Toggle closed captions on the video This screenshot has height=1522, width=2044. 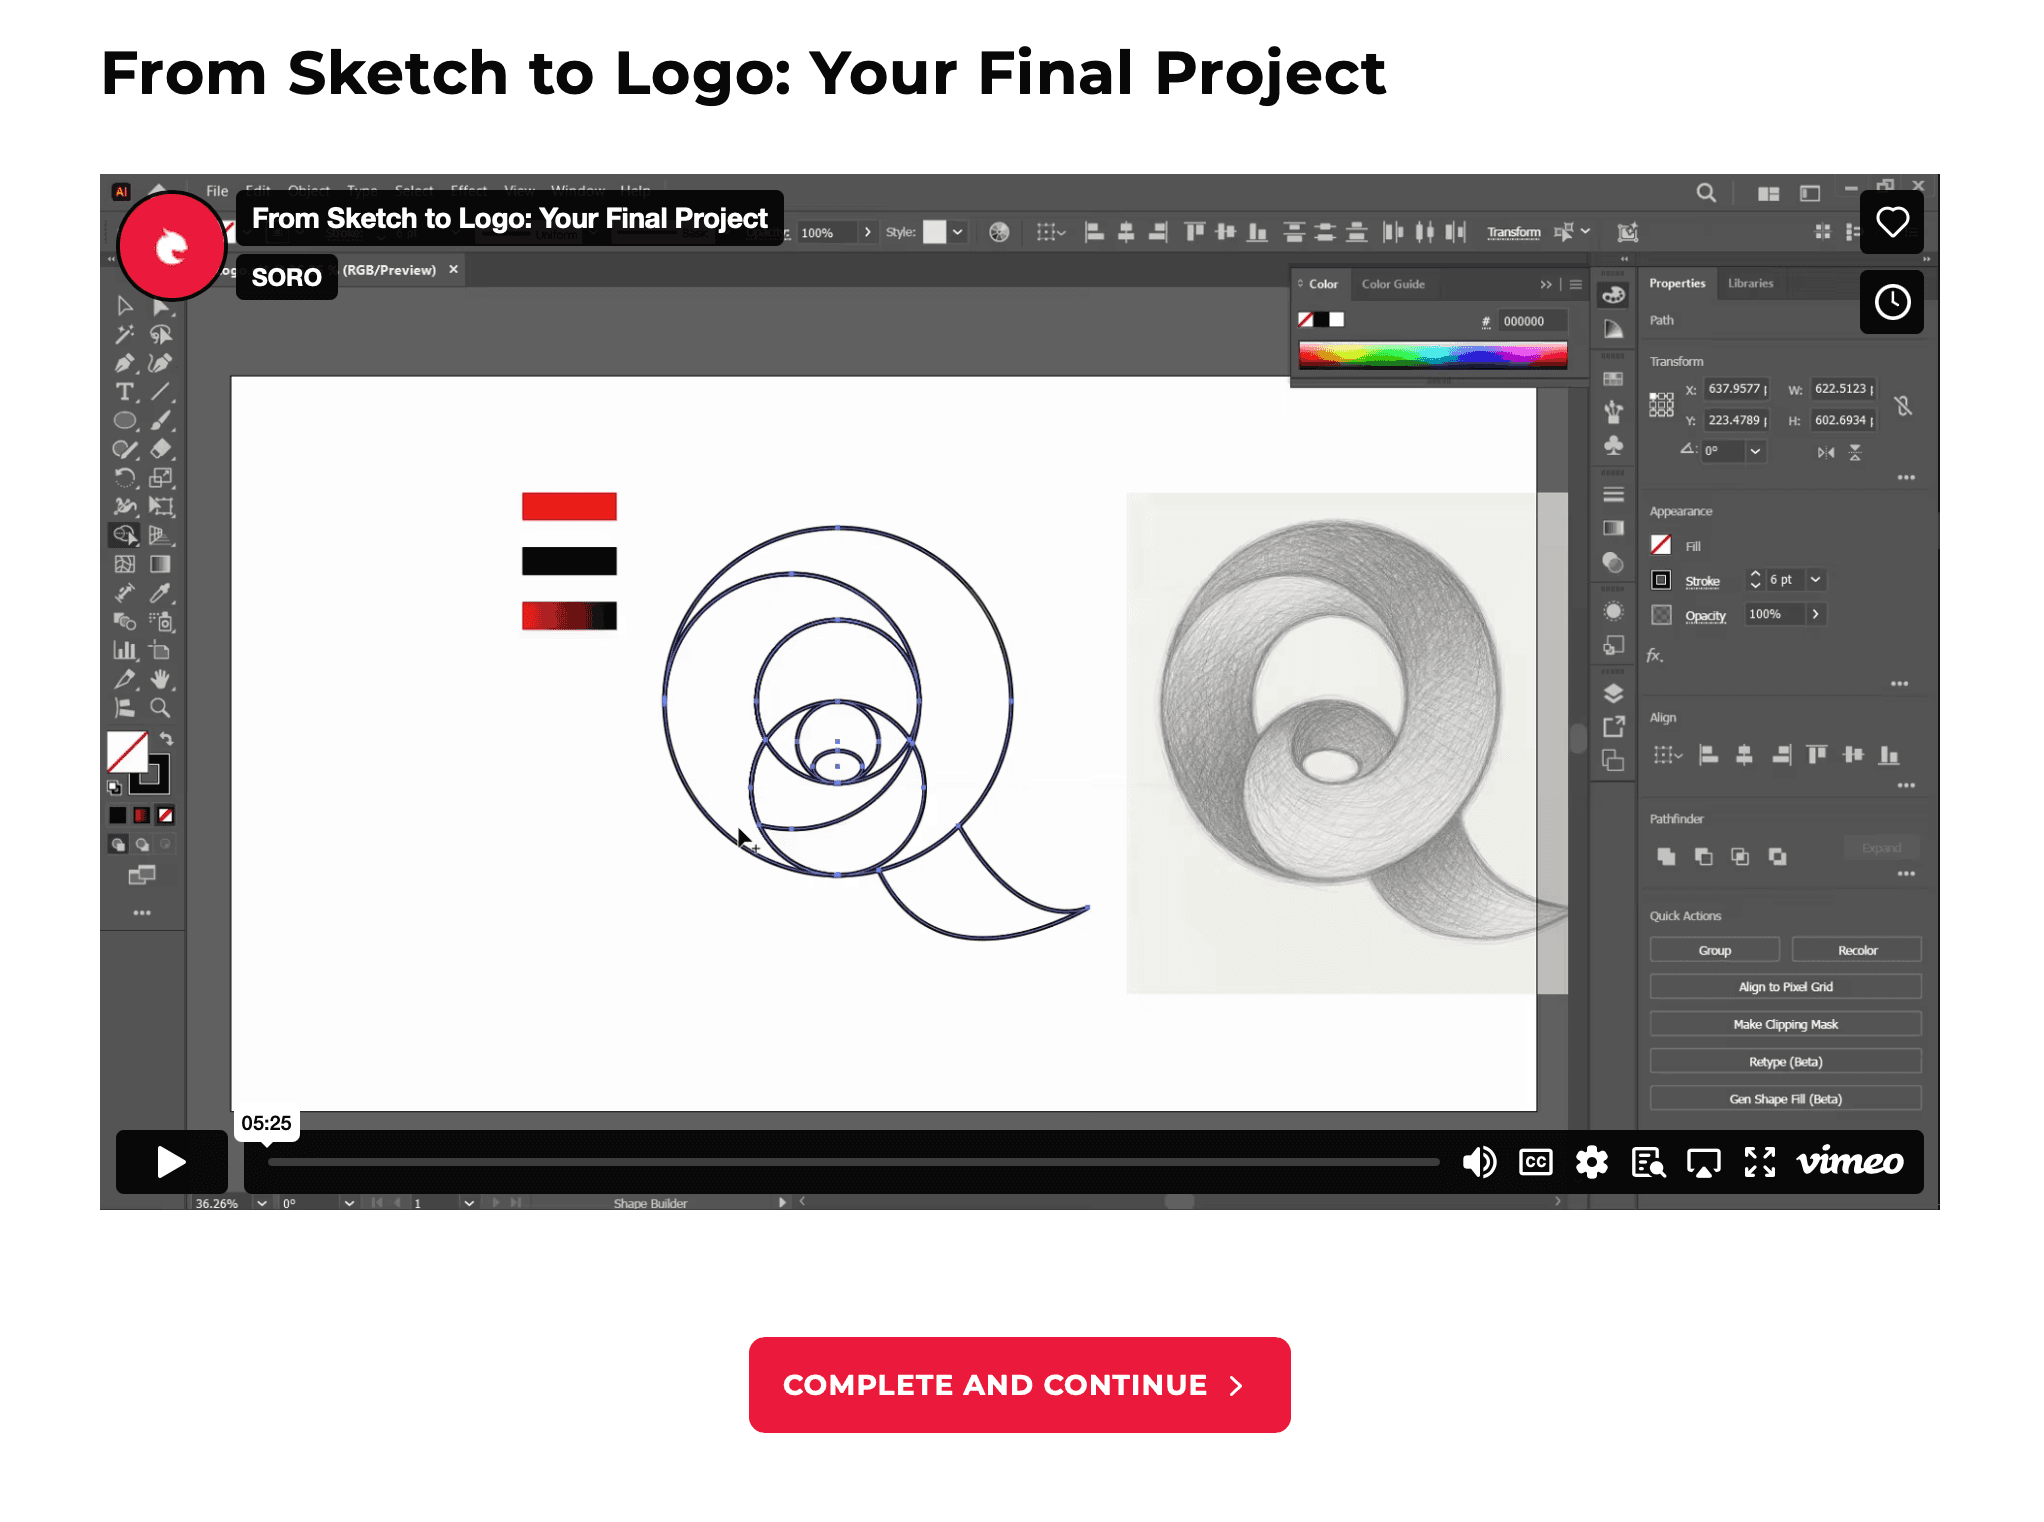tap(1535, 1162)
